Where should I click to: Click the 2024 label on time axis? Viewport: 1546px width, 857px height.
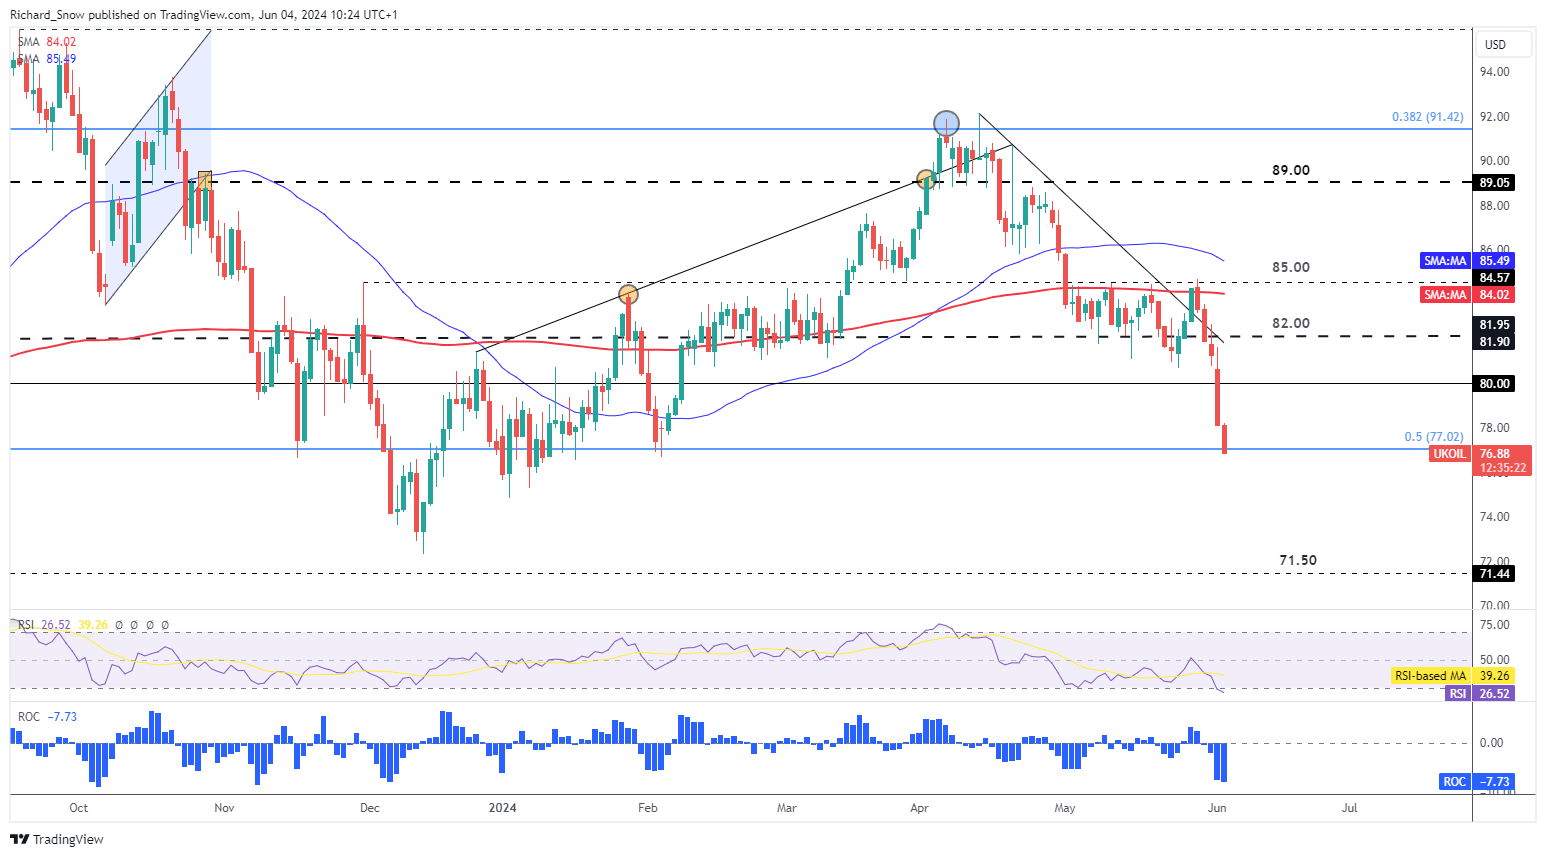[502, 808]
